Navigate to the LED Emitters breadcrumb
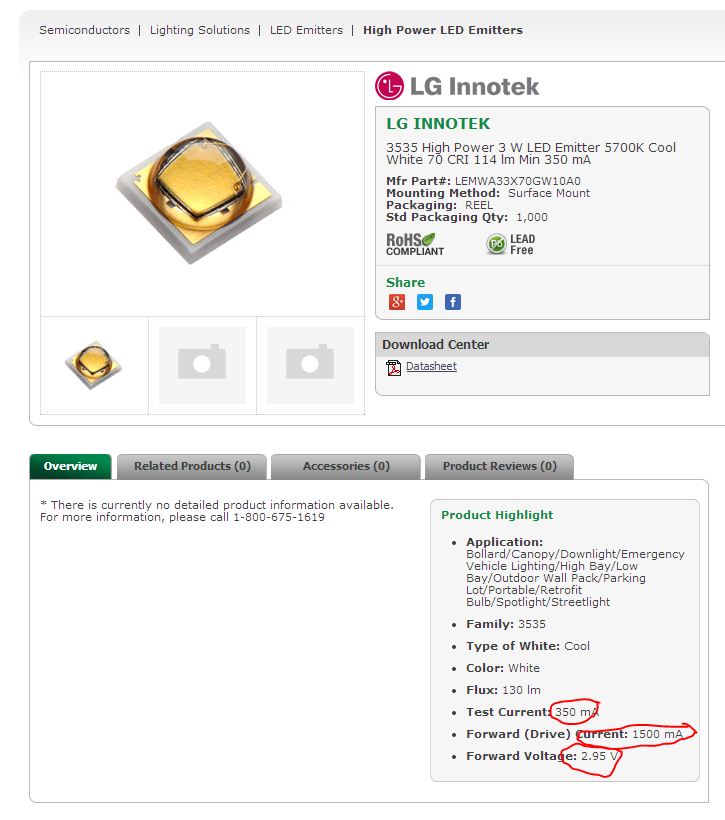Viewport: 725px width, 820px height. point(306,30)
